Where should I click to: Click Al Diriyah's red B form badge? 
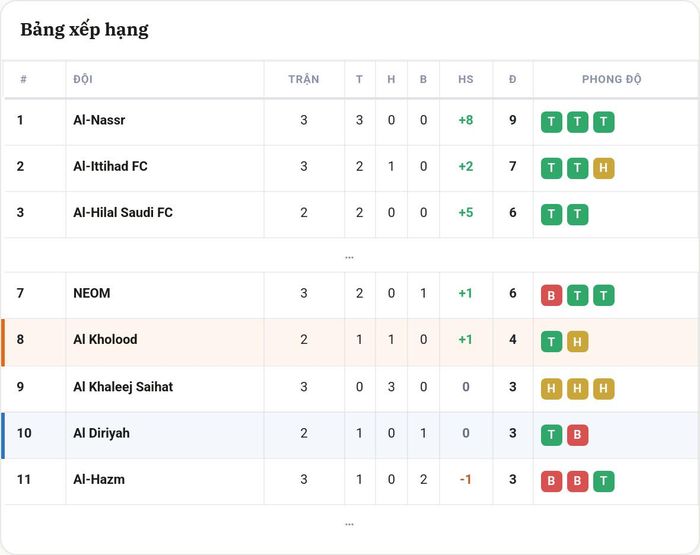tap(577, 434)
